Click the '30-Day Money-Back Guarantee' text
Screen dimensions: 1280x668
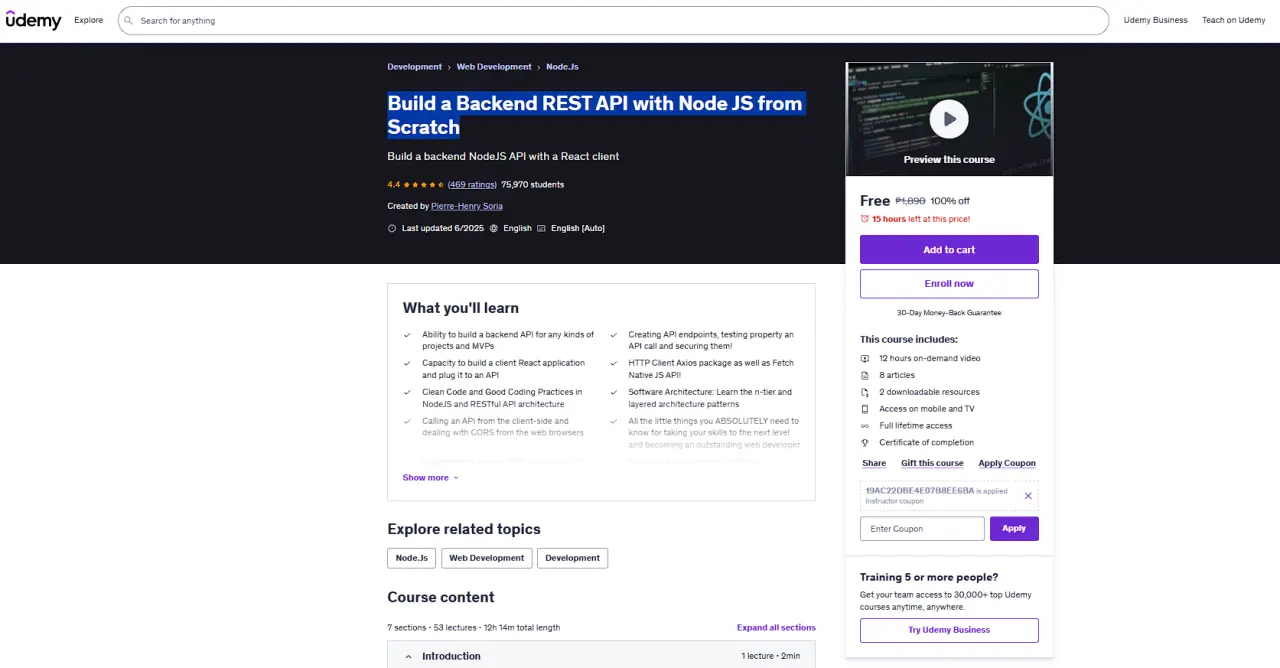949,313
